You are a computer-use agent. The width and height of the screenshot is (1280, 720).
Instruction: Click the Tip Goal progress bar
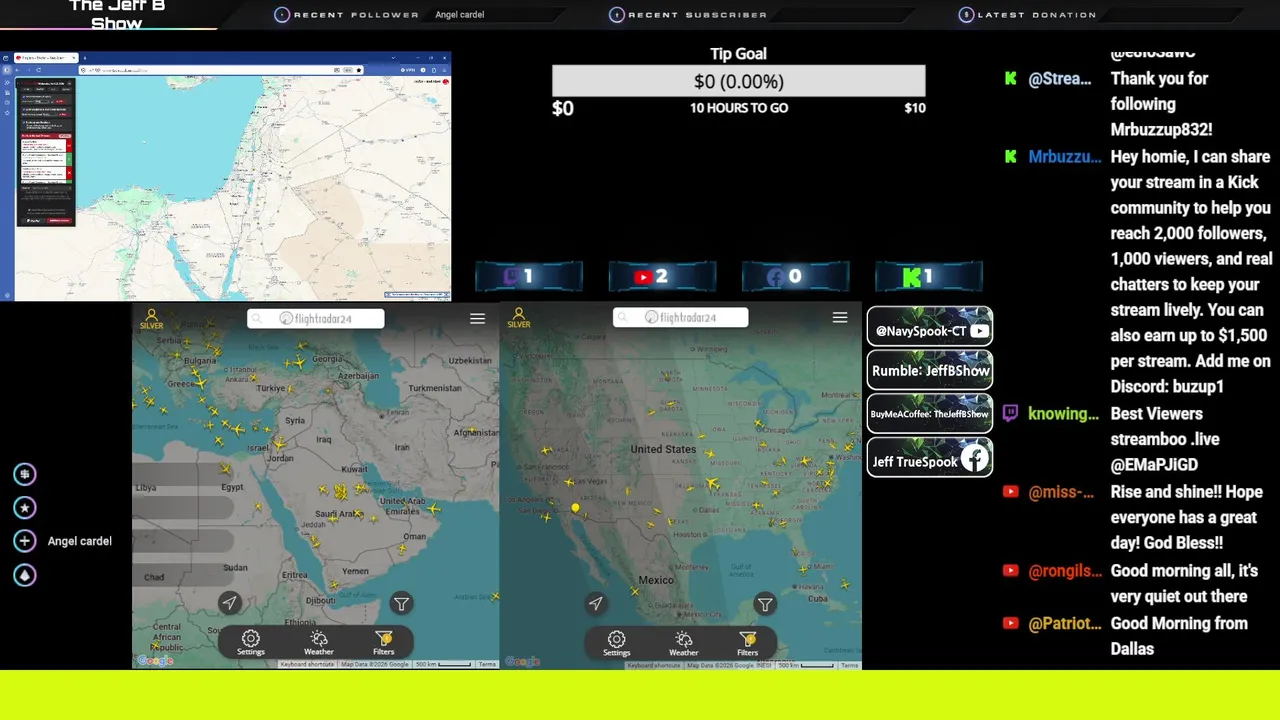[x=739, y=81]
